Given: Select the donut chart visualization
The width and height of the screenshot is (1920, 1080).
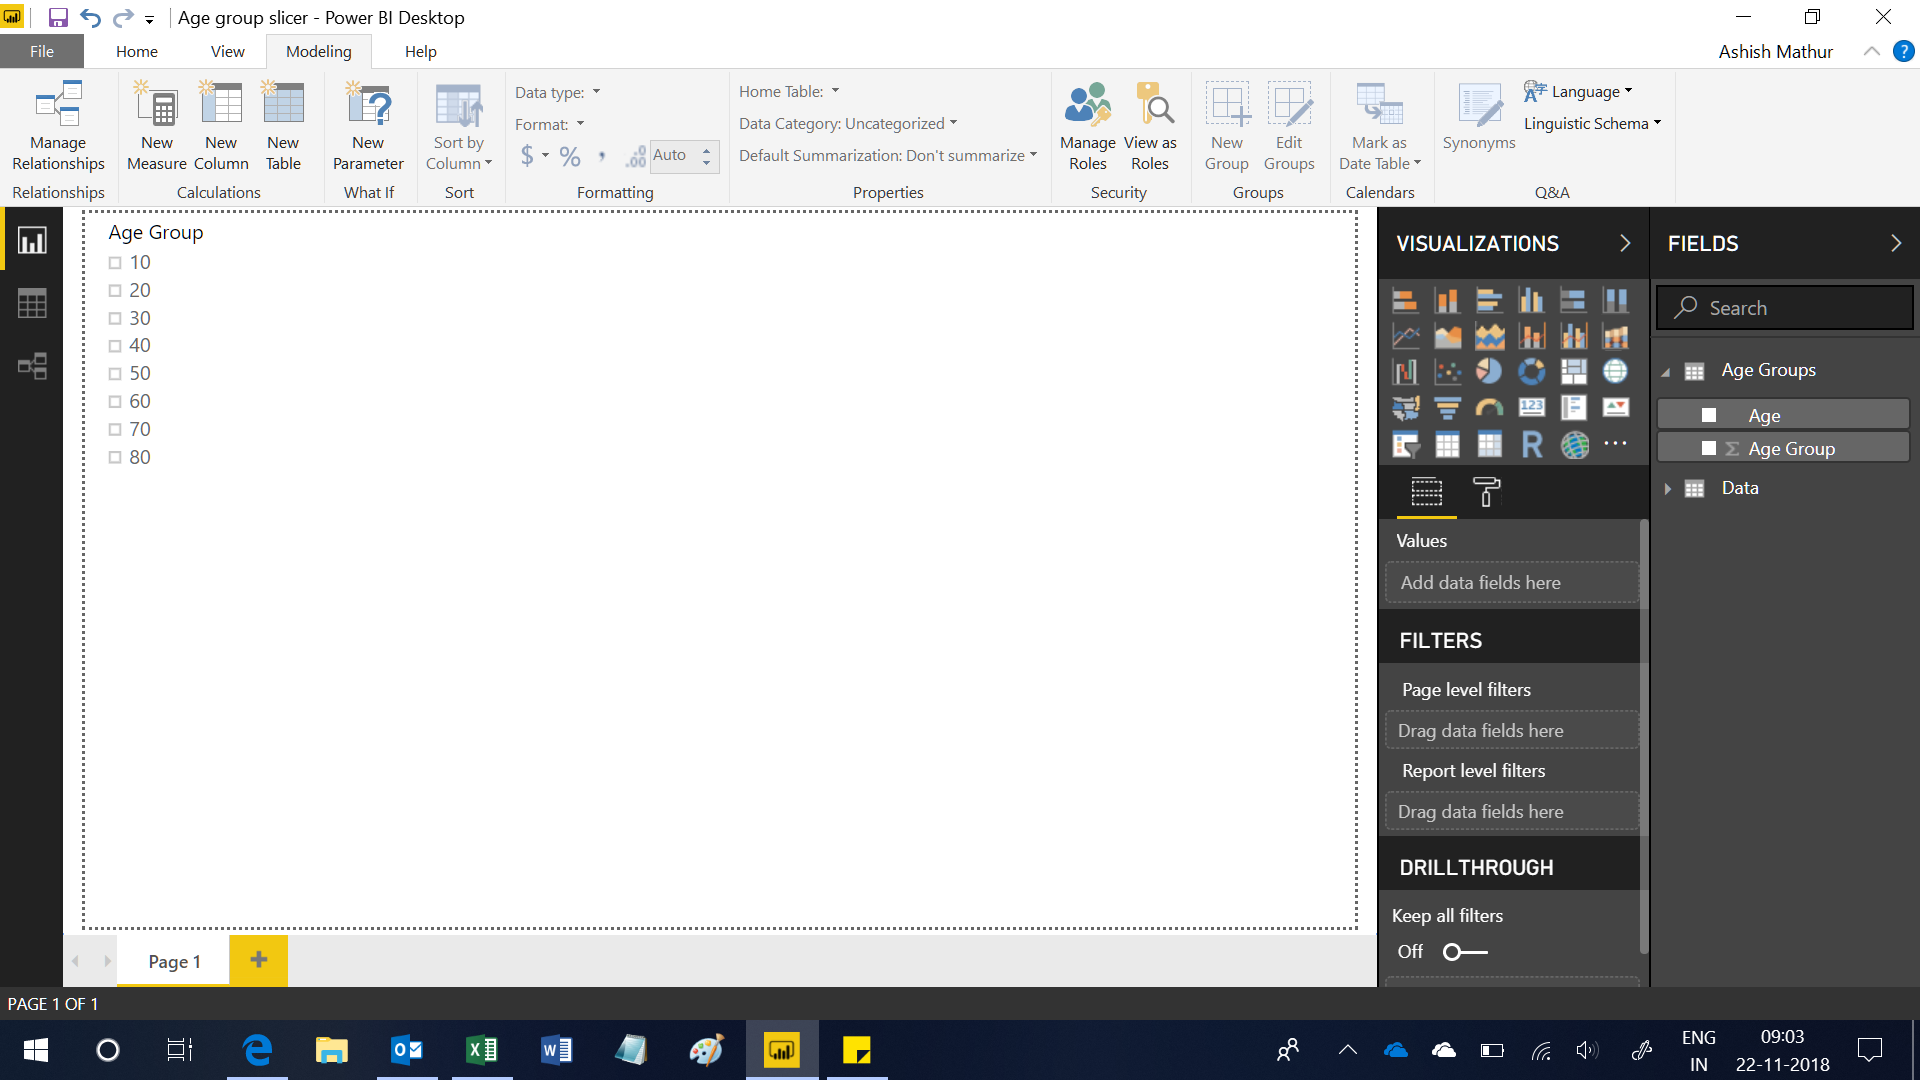Looking at the screenshot, I should (1531, 371).
